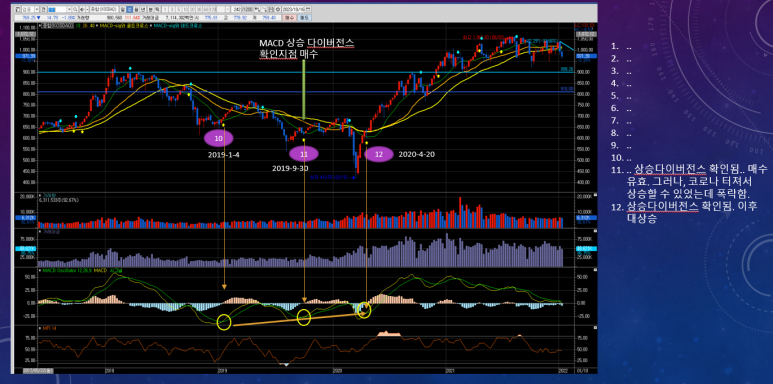Click the MACD-sig 골든크로스 legend text

(124, 26)
